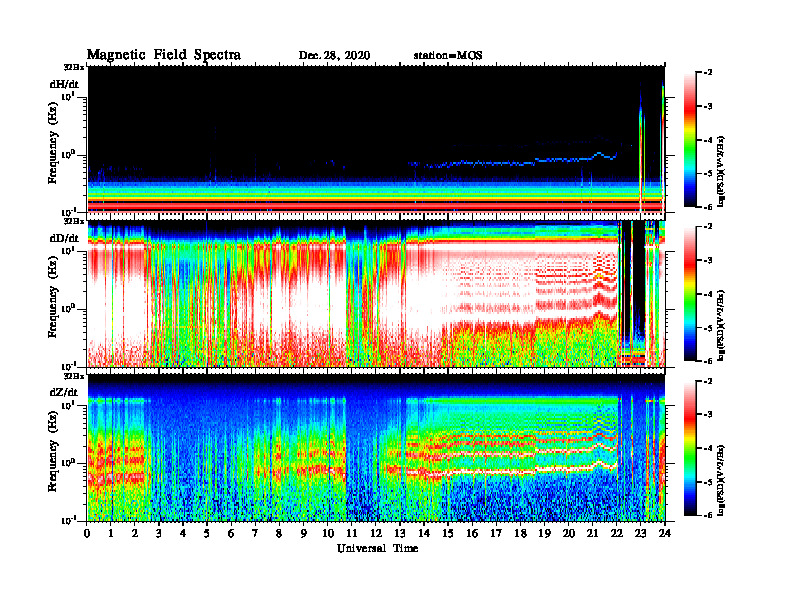Click the "Universal Time" axis label
The width and height of the screenshot is (792, 612).
pos(378,548)
